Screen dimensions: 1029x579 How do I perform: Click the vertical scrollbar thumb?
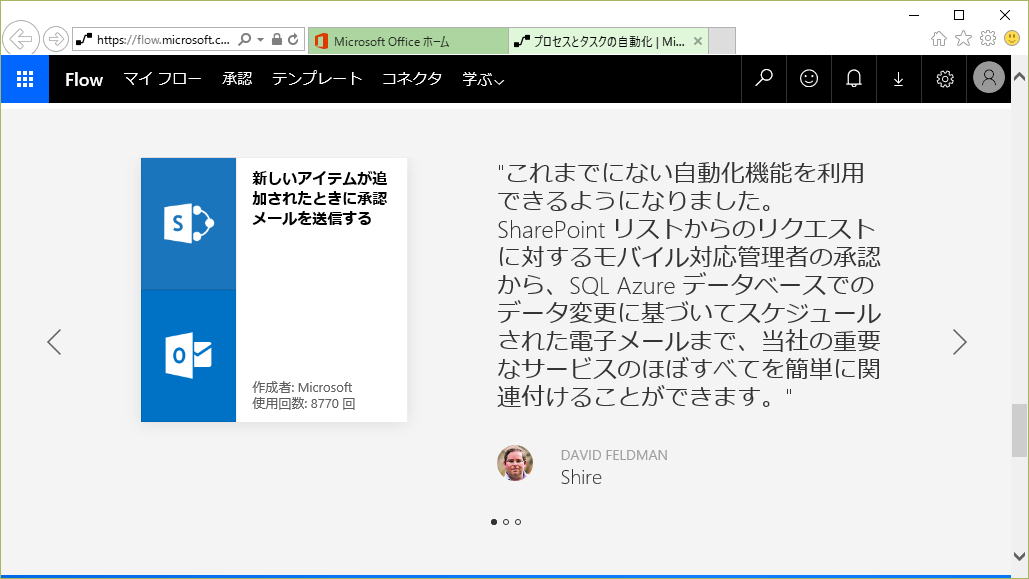pyautogui.click(x=1019, y=431)
